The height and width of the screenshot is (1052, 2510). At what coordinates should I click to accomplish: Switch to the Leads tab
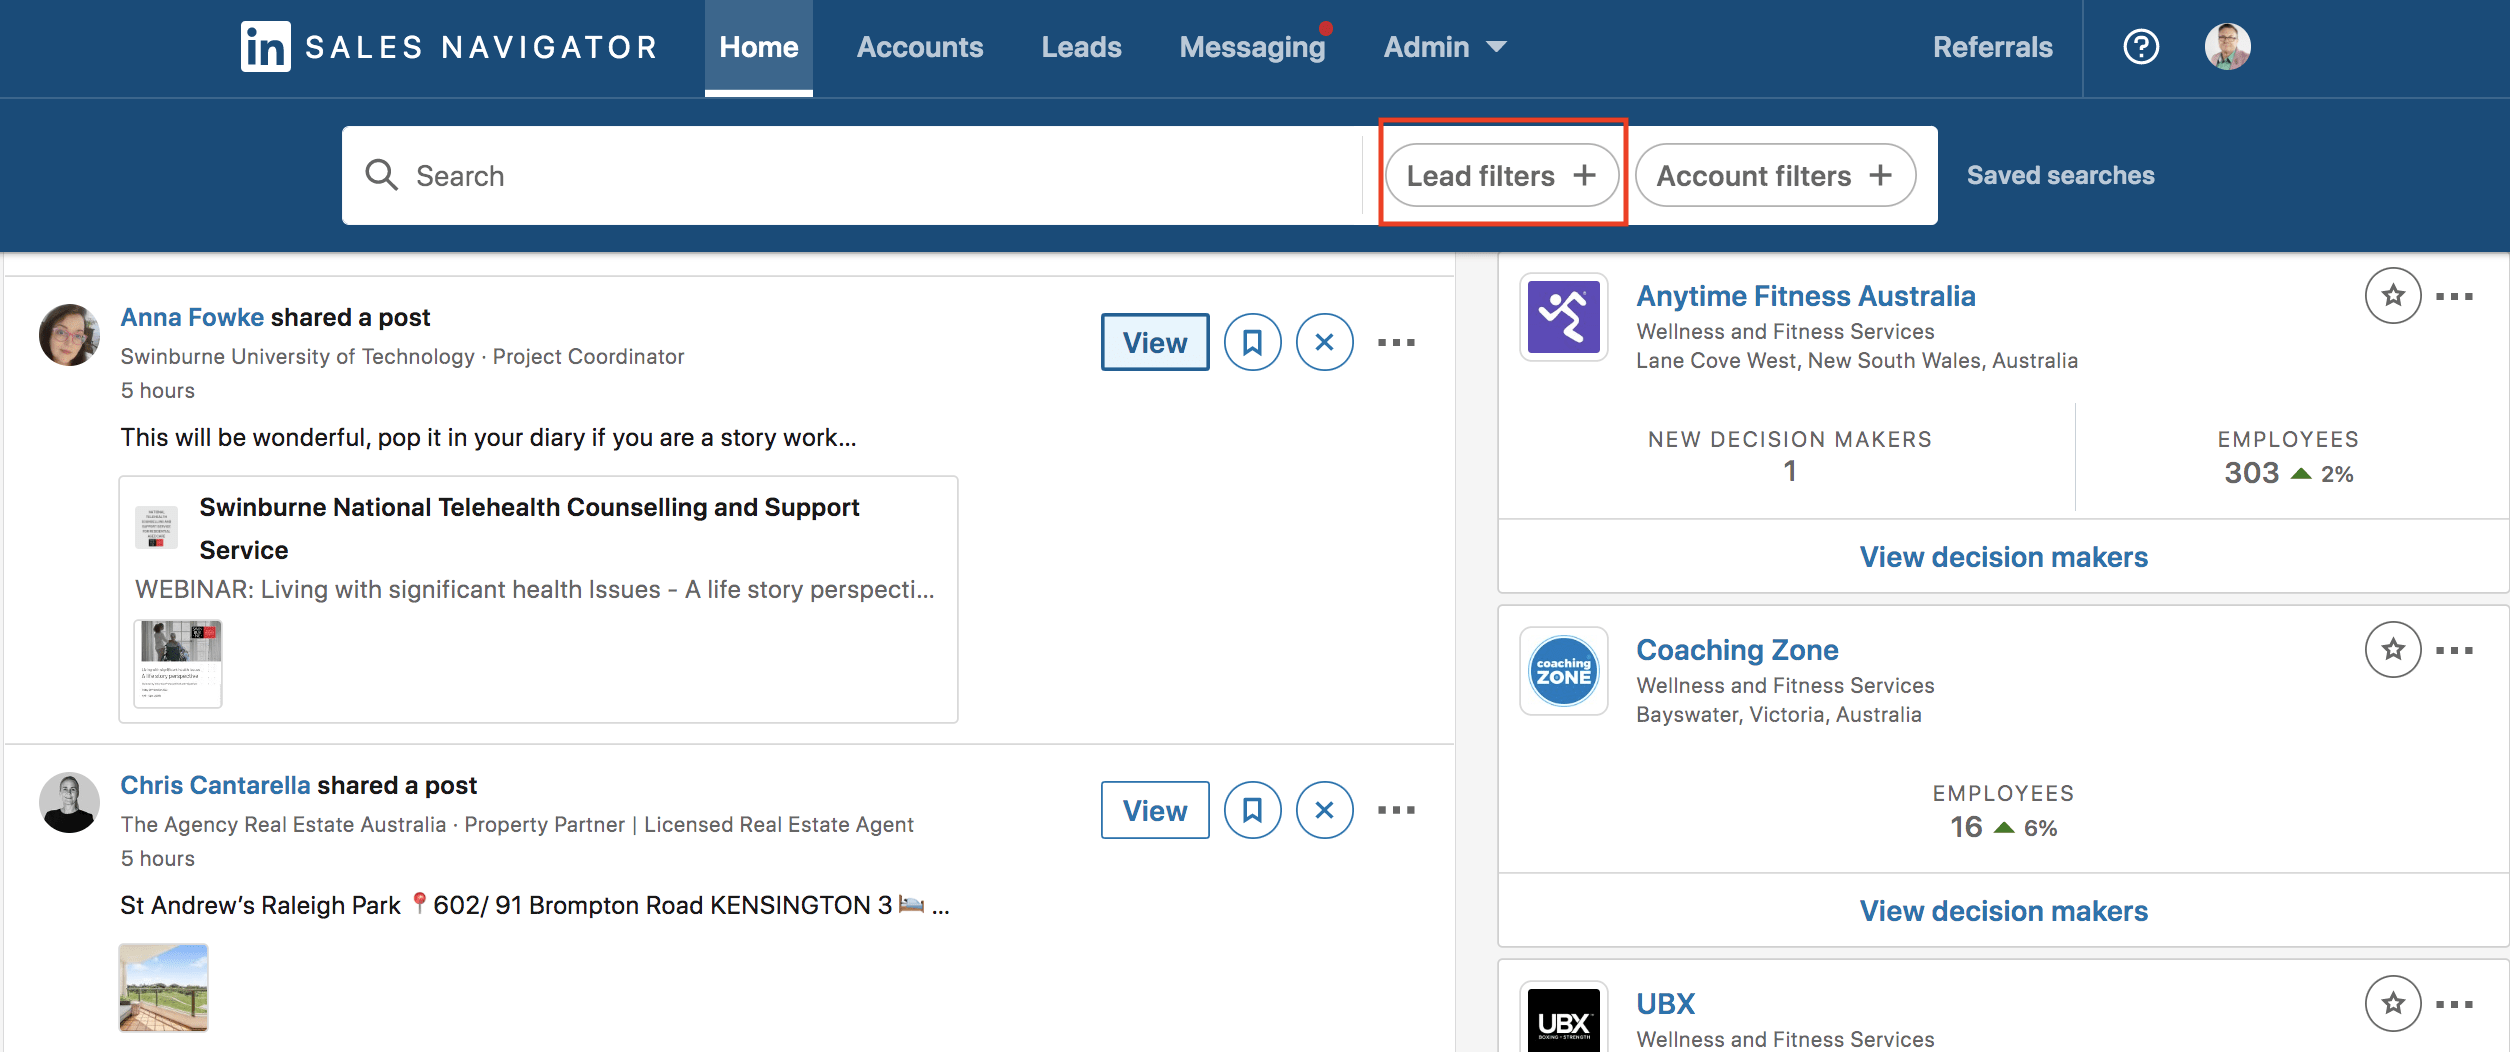pyautogui.click(x=1081, y=47)
